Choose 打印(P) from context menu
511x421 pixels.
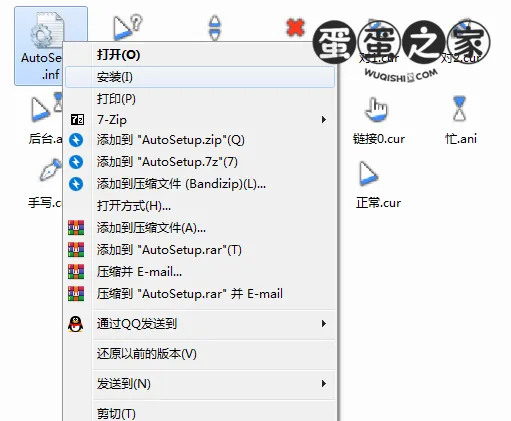200,99
